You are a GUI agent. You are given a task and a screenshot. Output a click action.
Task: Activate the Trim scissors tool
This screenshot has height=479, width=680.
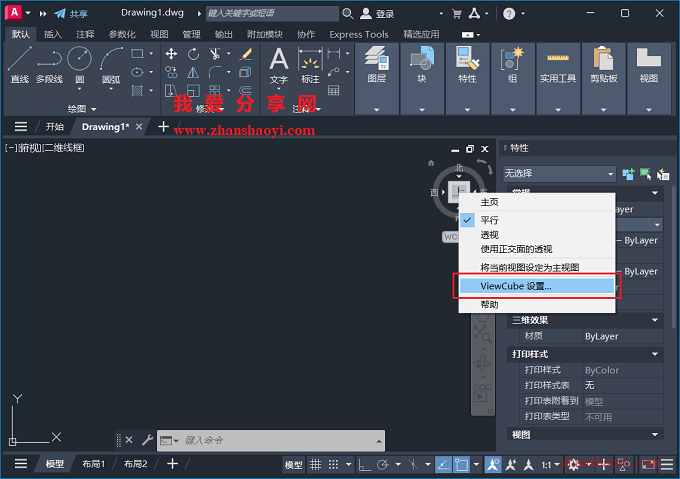click(215, 54)
